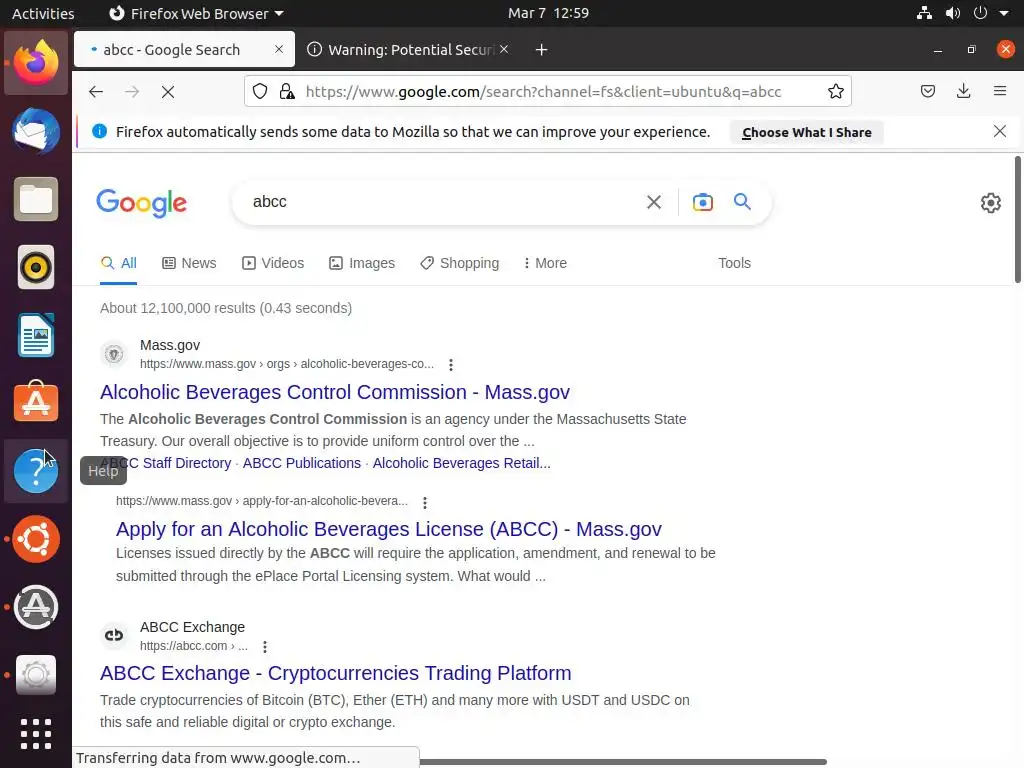
Task: Open options dots for apply-for-an-alcoholic-beverages result
Action: click(x=425, y=502)
